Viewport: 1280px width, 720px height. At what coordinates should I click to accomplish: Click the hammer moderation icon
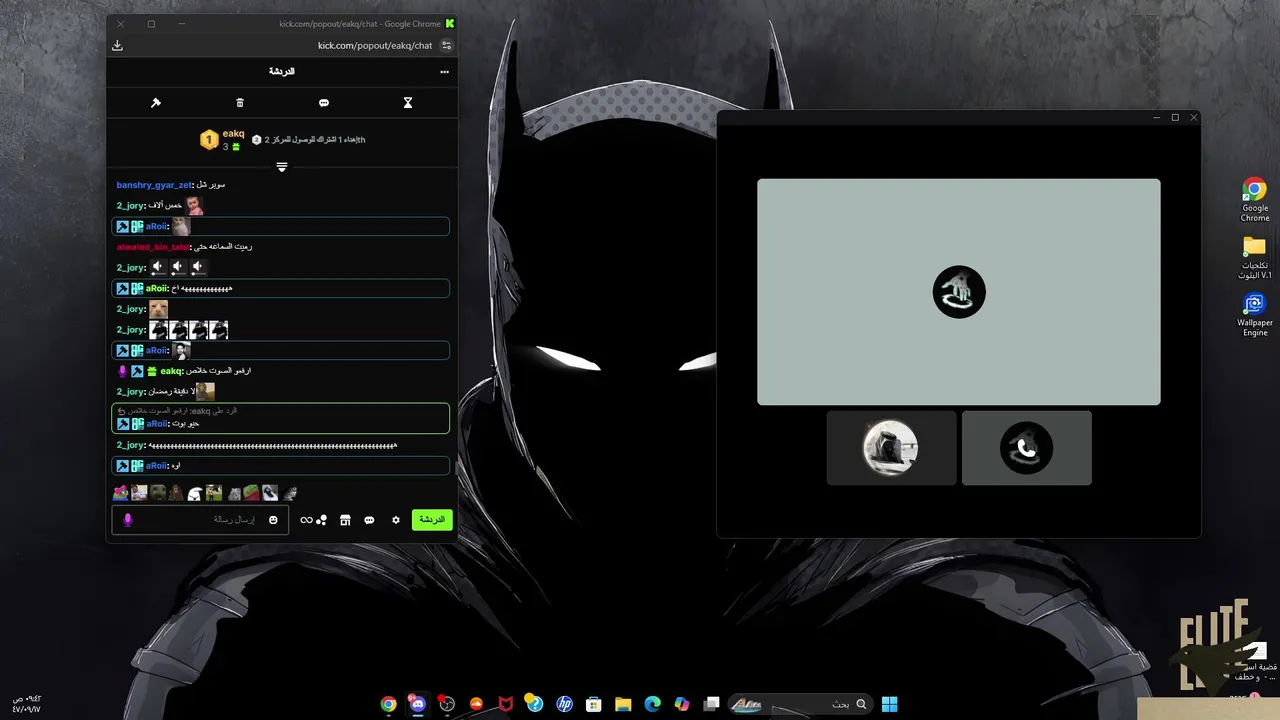click(156, 103)
